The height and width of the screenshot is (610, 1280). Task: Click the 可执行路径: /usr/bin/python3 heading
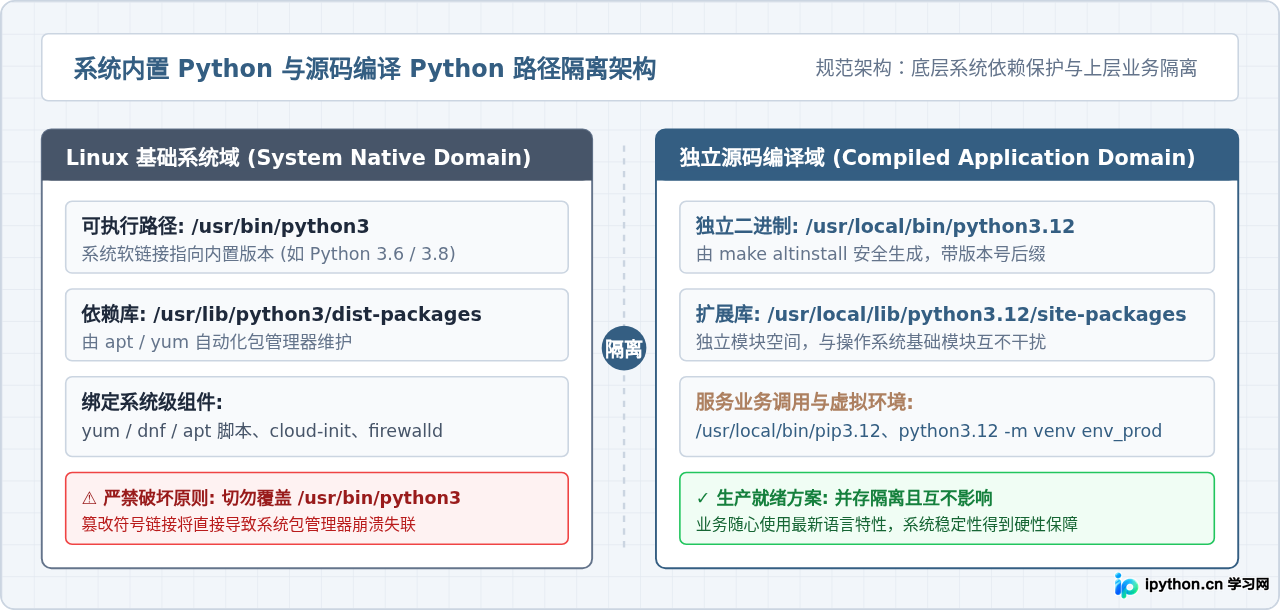[226, 226]
